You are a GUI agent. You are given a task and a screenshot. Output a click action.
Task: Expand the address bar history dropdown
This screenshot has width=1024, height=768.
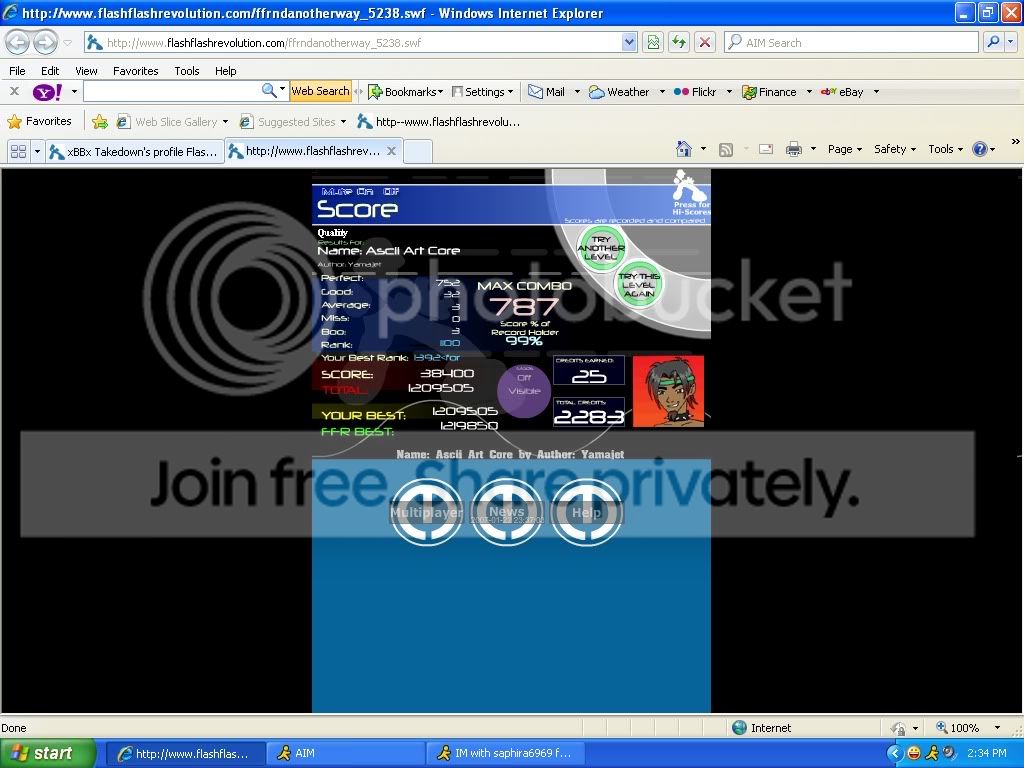(x=629, y=42)
